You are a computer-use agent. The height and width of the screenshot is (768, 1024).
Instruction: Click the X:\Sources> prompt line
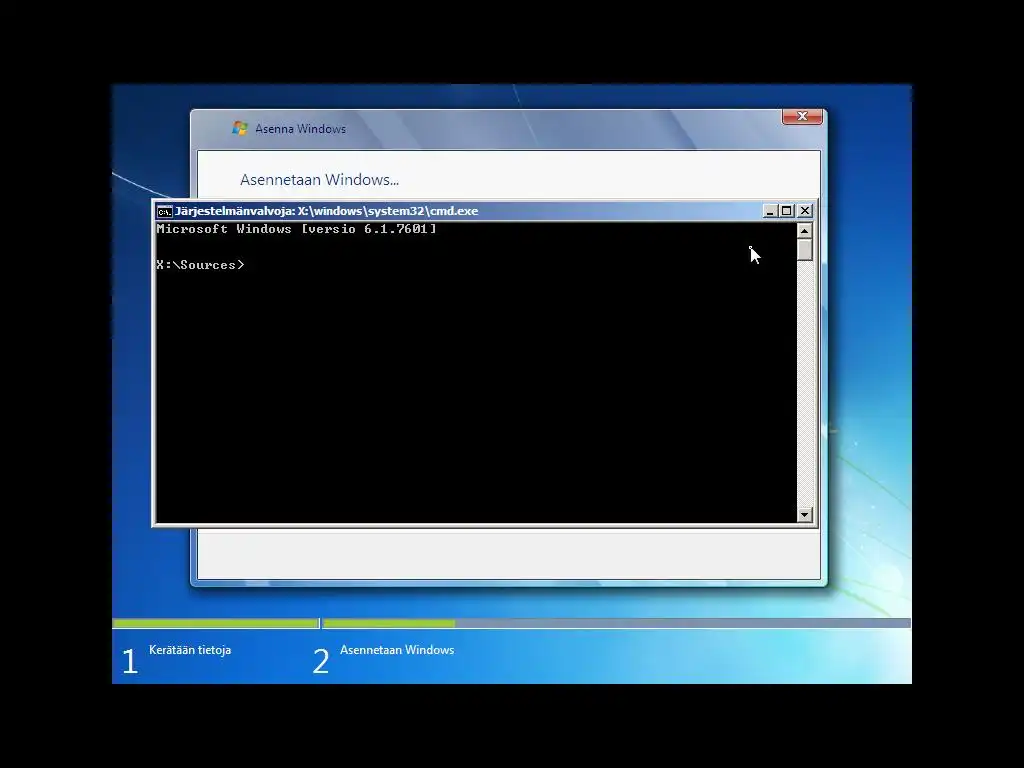click(200, 264)
